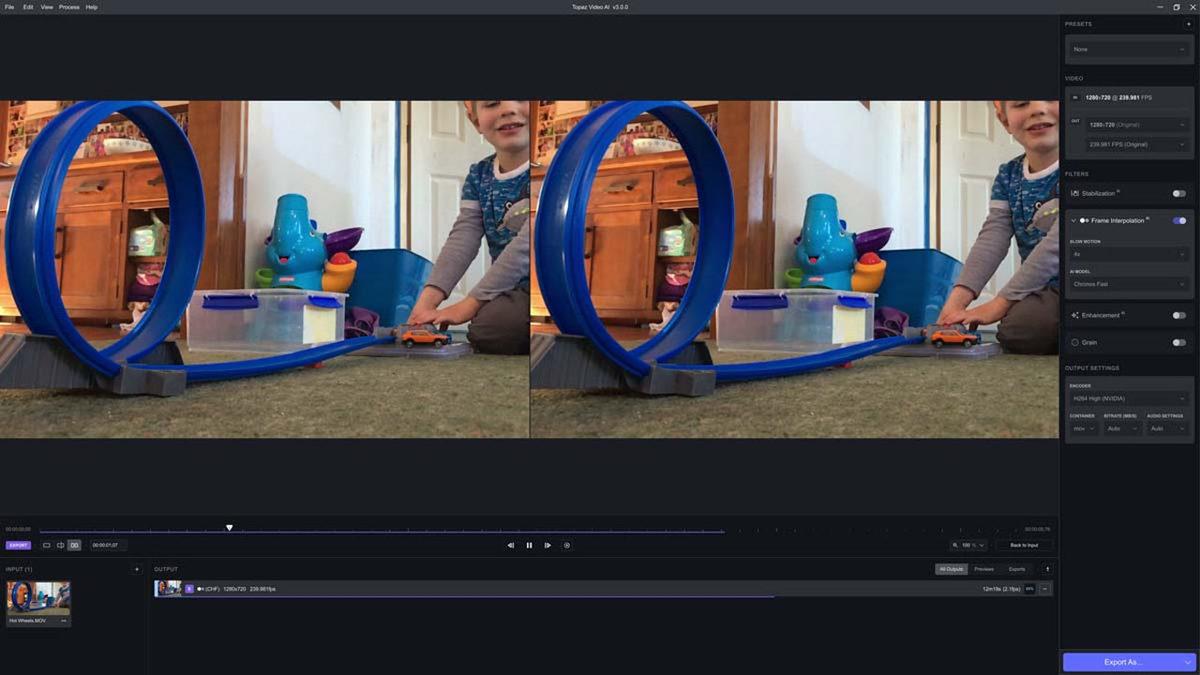This screenshot has width=1200, height=675.
Task: Collapse the Frame Interpolation section chevron
Action: click(1072, 220)
